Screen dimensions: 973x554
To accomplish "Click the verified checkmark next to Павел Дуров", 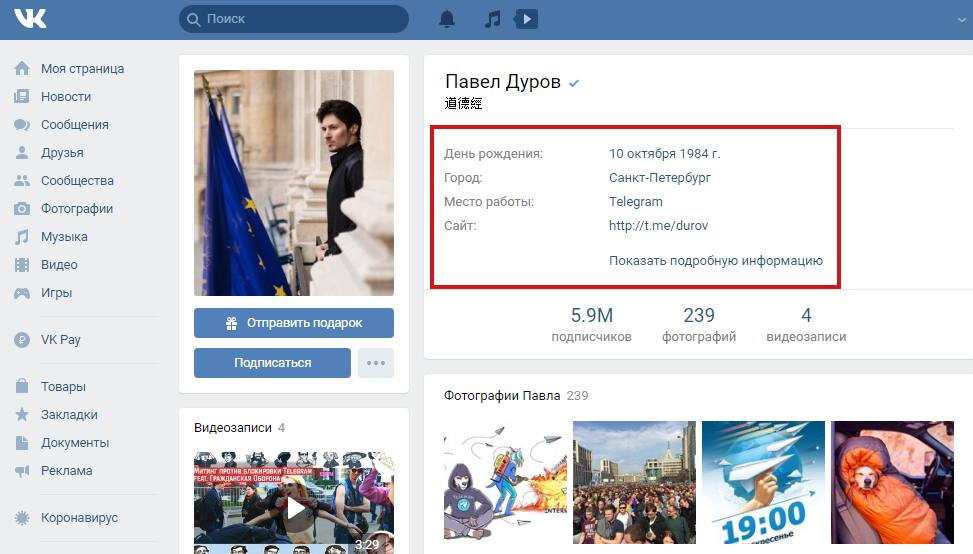I will pyautogui.click(x=574, y=83).
